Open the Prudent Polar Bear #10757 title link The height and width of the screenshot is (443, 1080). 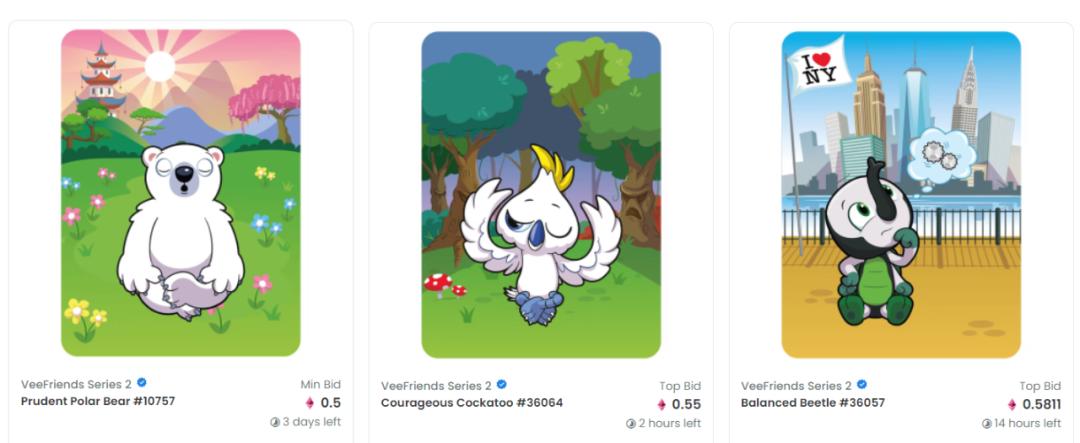click(x=98, y=401)
